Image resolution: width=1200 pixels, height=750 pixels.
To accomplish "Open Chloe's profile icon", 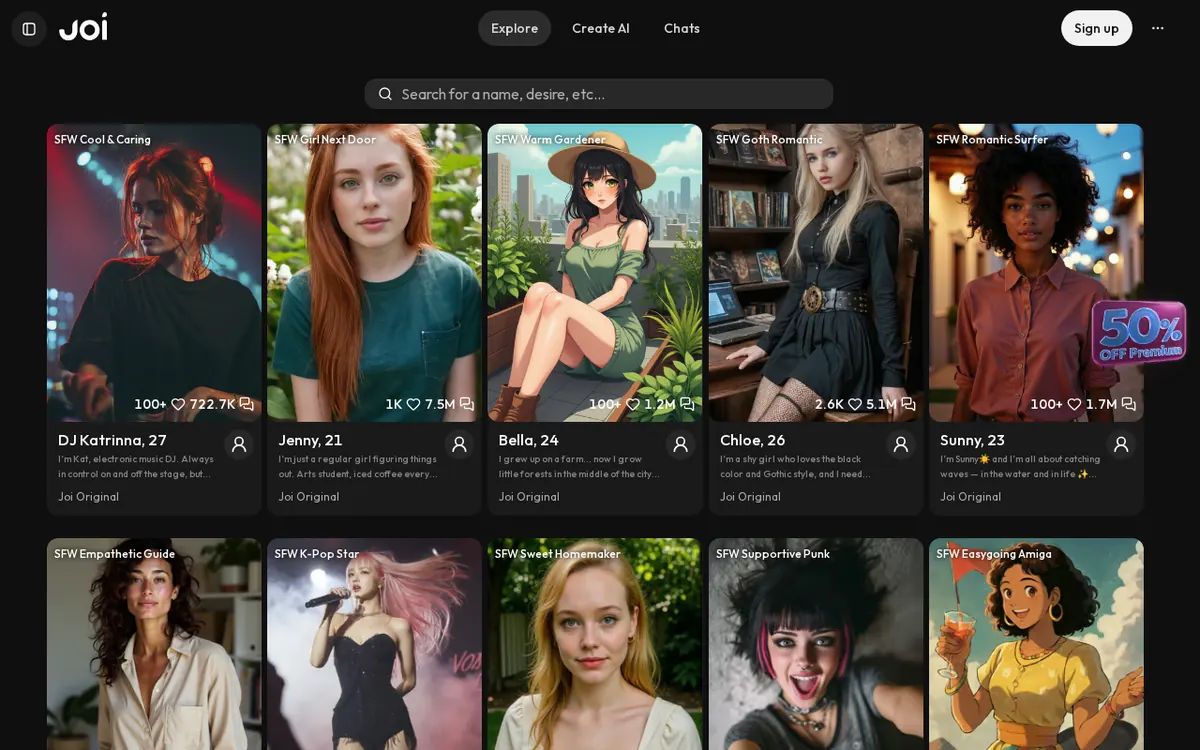I will [901, 445].
